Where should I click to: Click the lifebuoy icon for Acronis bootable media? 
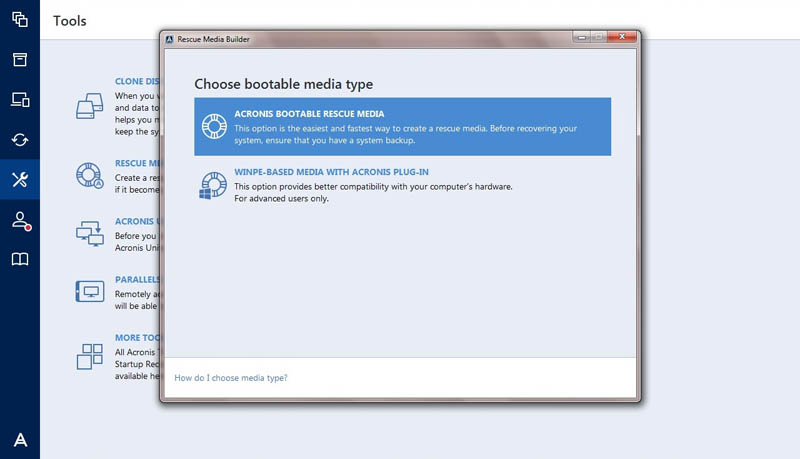[x=214, y=126]
